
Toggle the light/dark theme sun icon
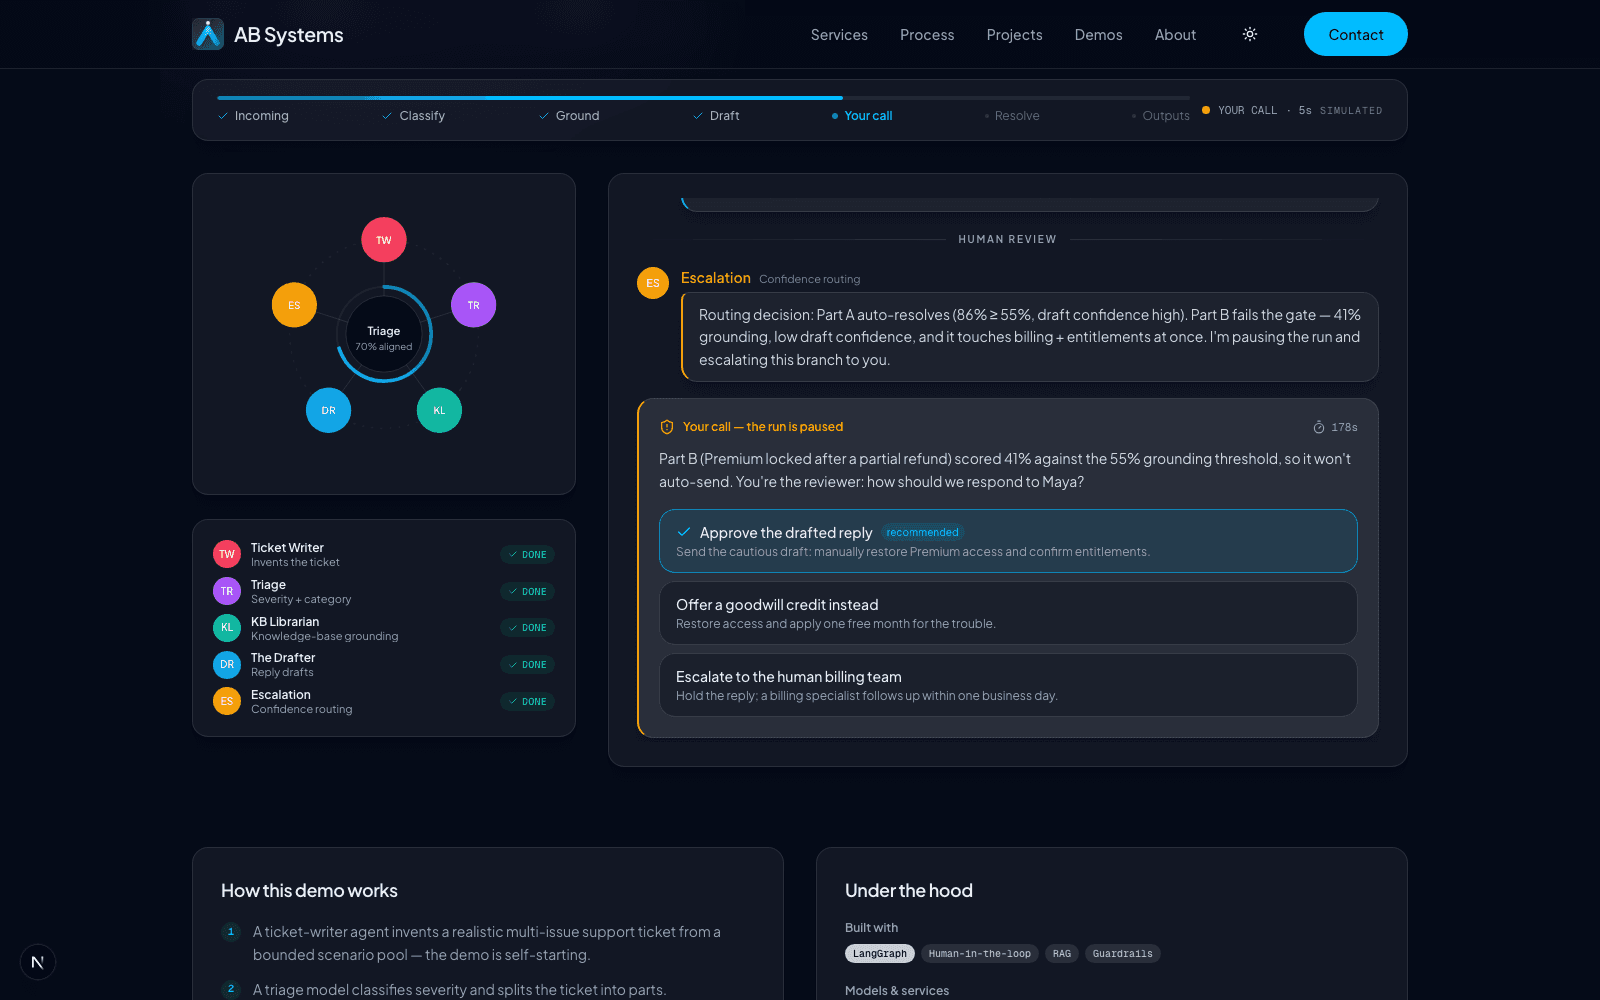[x=1250, y=34]
